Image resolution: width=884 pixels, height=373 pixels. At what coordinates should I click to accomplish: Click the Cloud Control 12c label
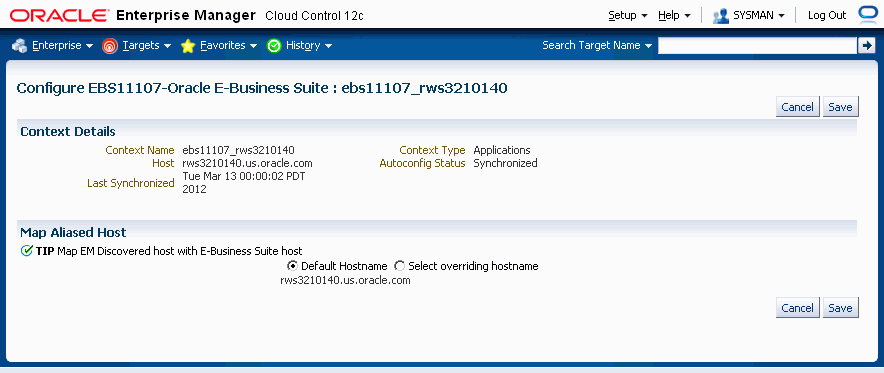314,16
